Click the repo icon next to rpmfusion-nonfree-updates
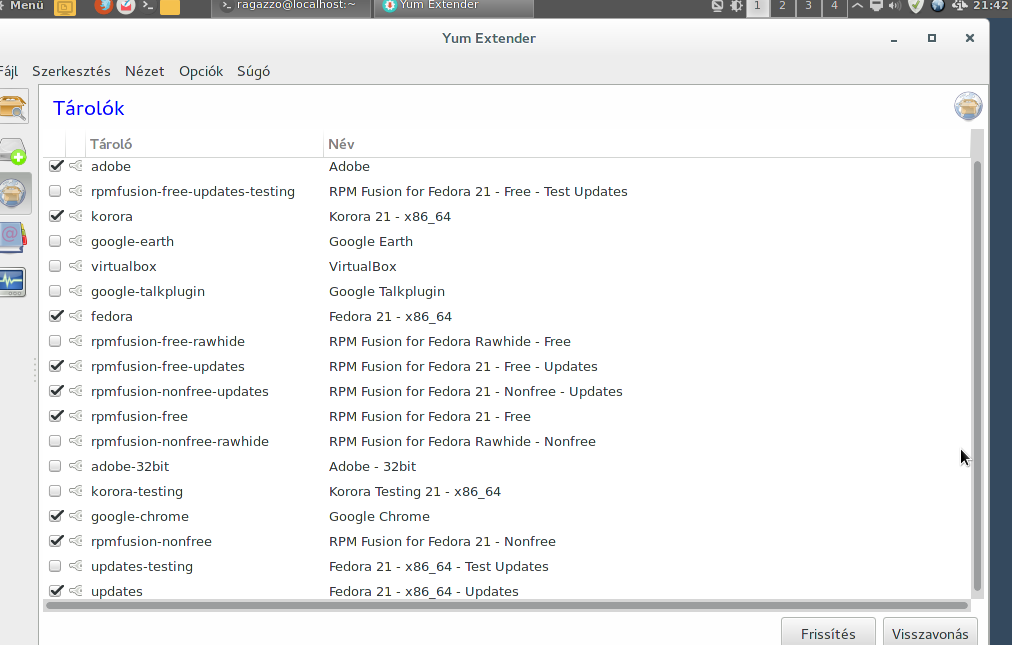Screen dimensions: 1012x645 point(76,391)
